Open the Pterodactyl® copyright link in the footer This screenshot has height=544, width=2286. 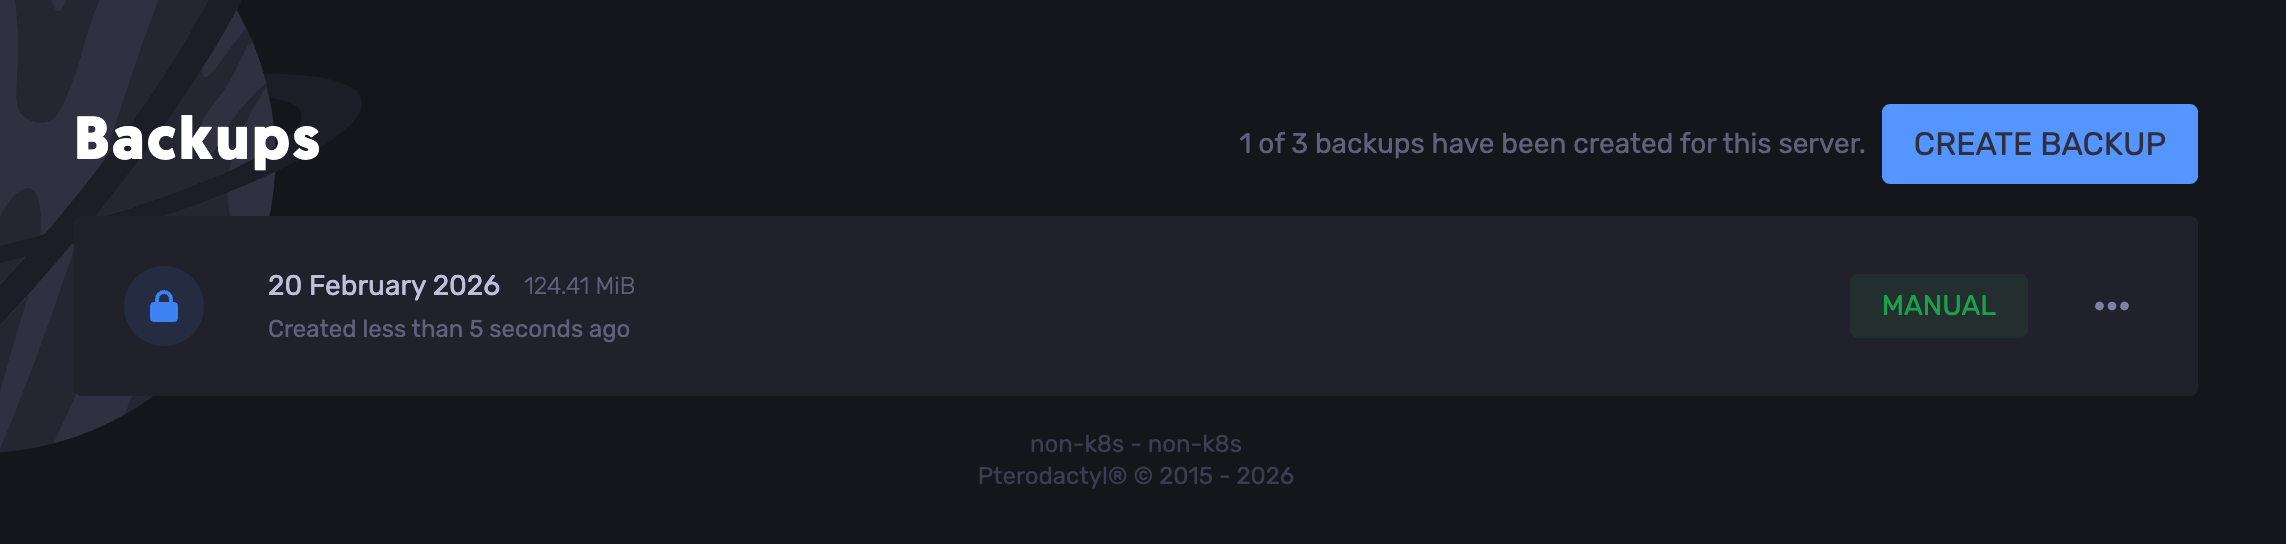[x=1051, y=476]
